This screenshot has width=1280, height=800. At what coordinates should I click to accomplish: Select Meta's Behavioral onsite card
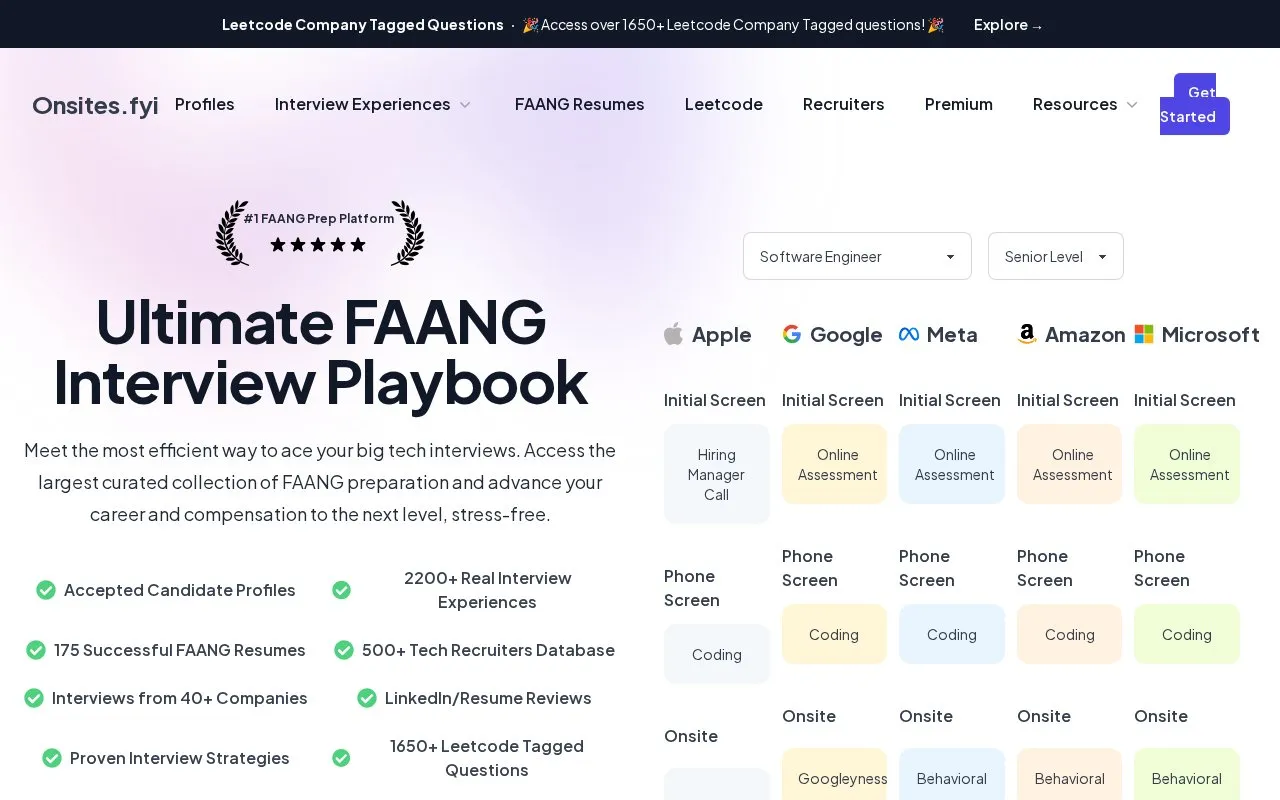tap(952, 775)
